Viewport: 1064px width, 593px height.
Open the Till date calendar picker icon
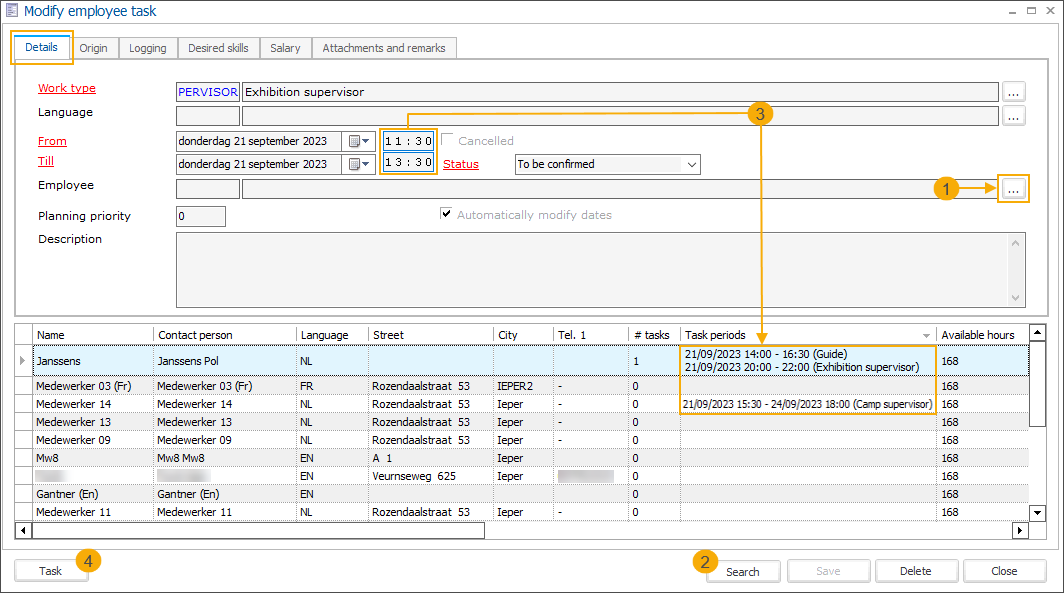(x=353, y=164)
